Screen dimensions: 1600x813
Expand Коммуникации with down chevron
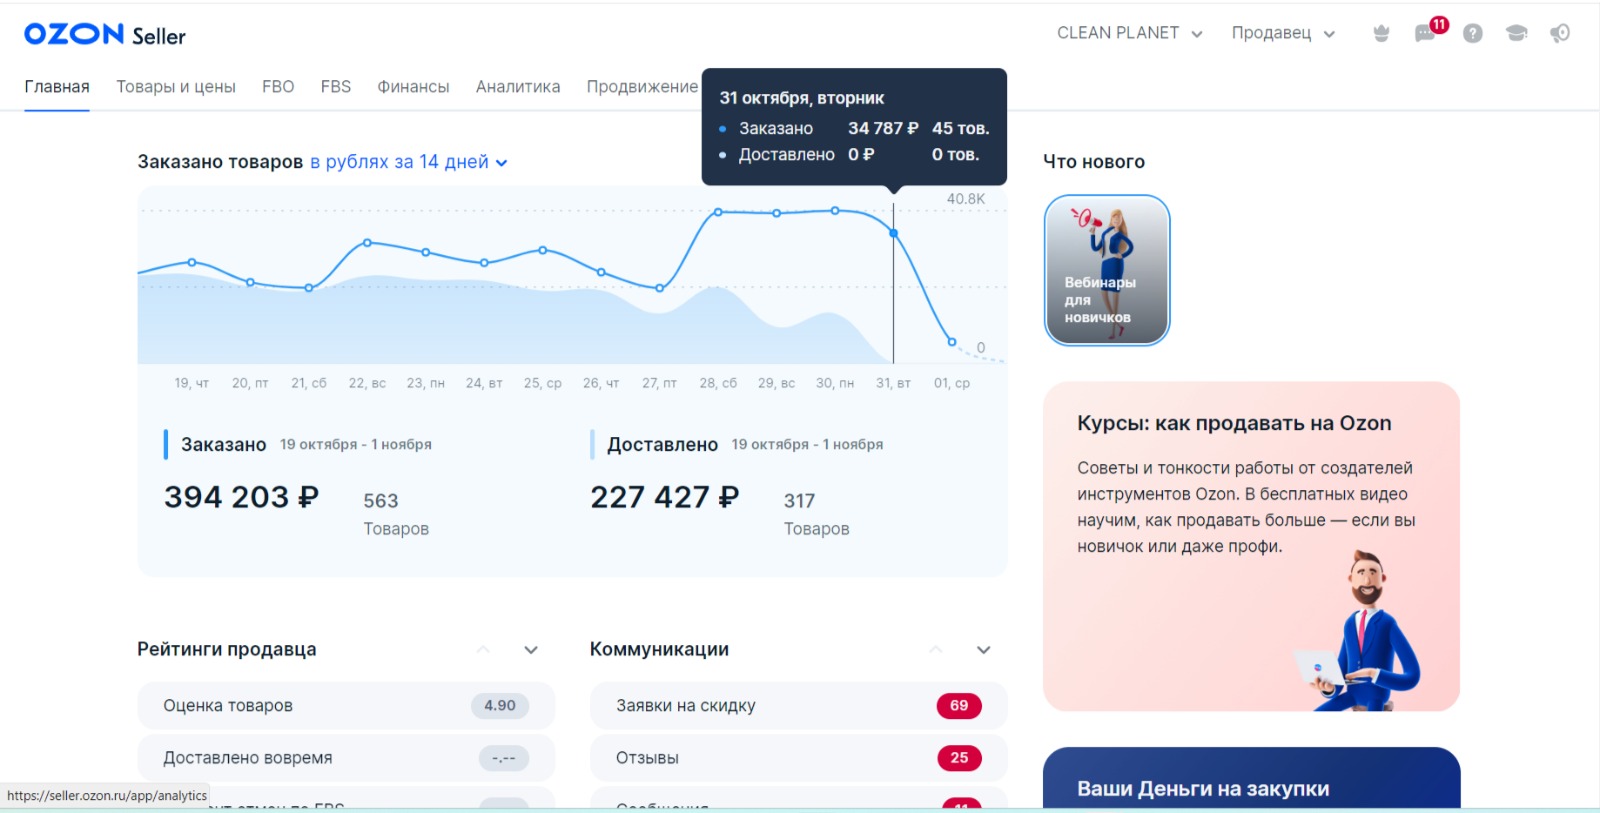pyautogui.click(x=984, y=650)
